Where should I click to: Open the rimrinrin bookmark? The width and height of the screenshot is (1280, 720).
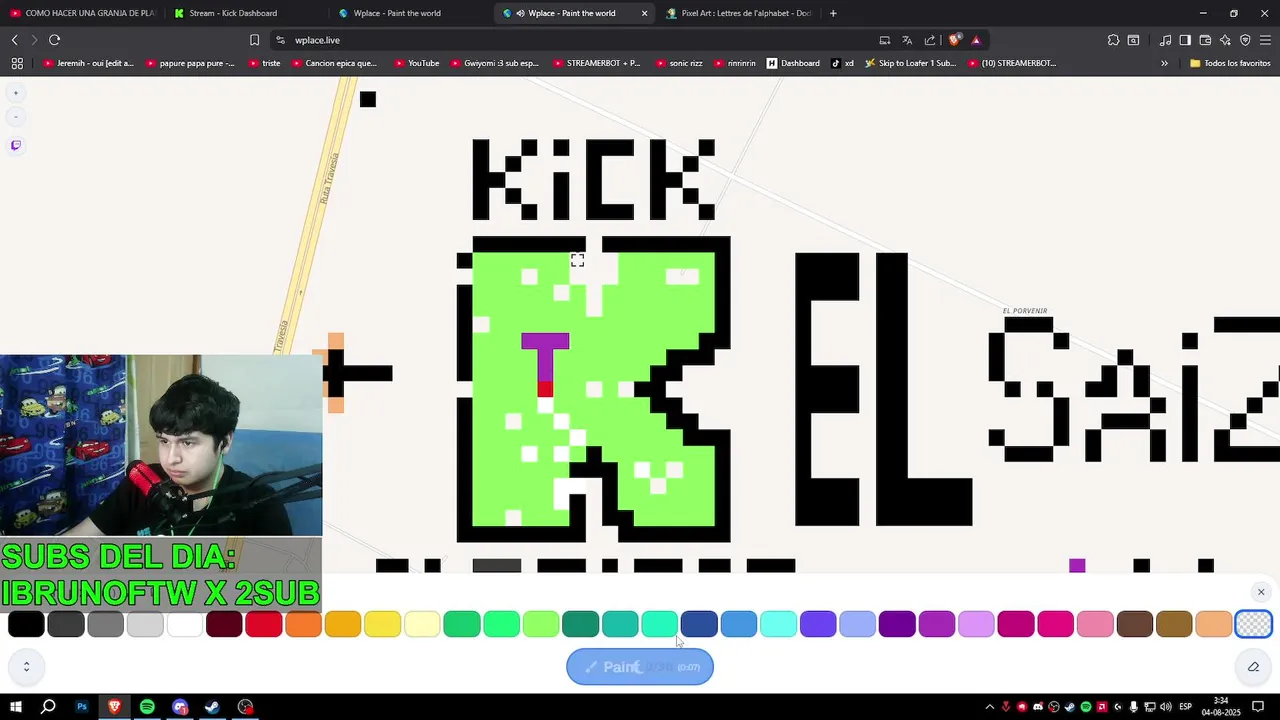(735, 63)
